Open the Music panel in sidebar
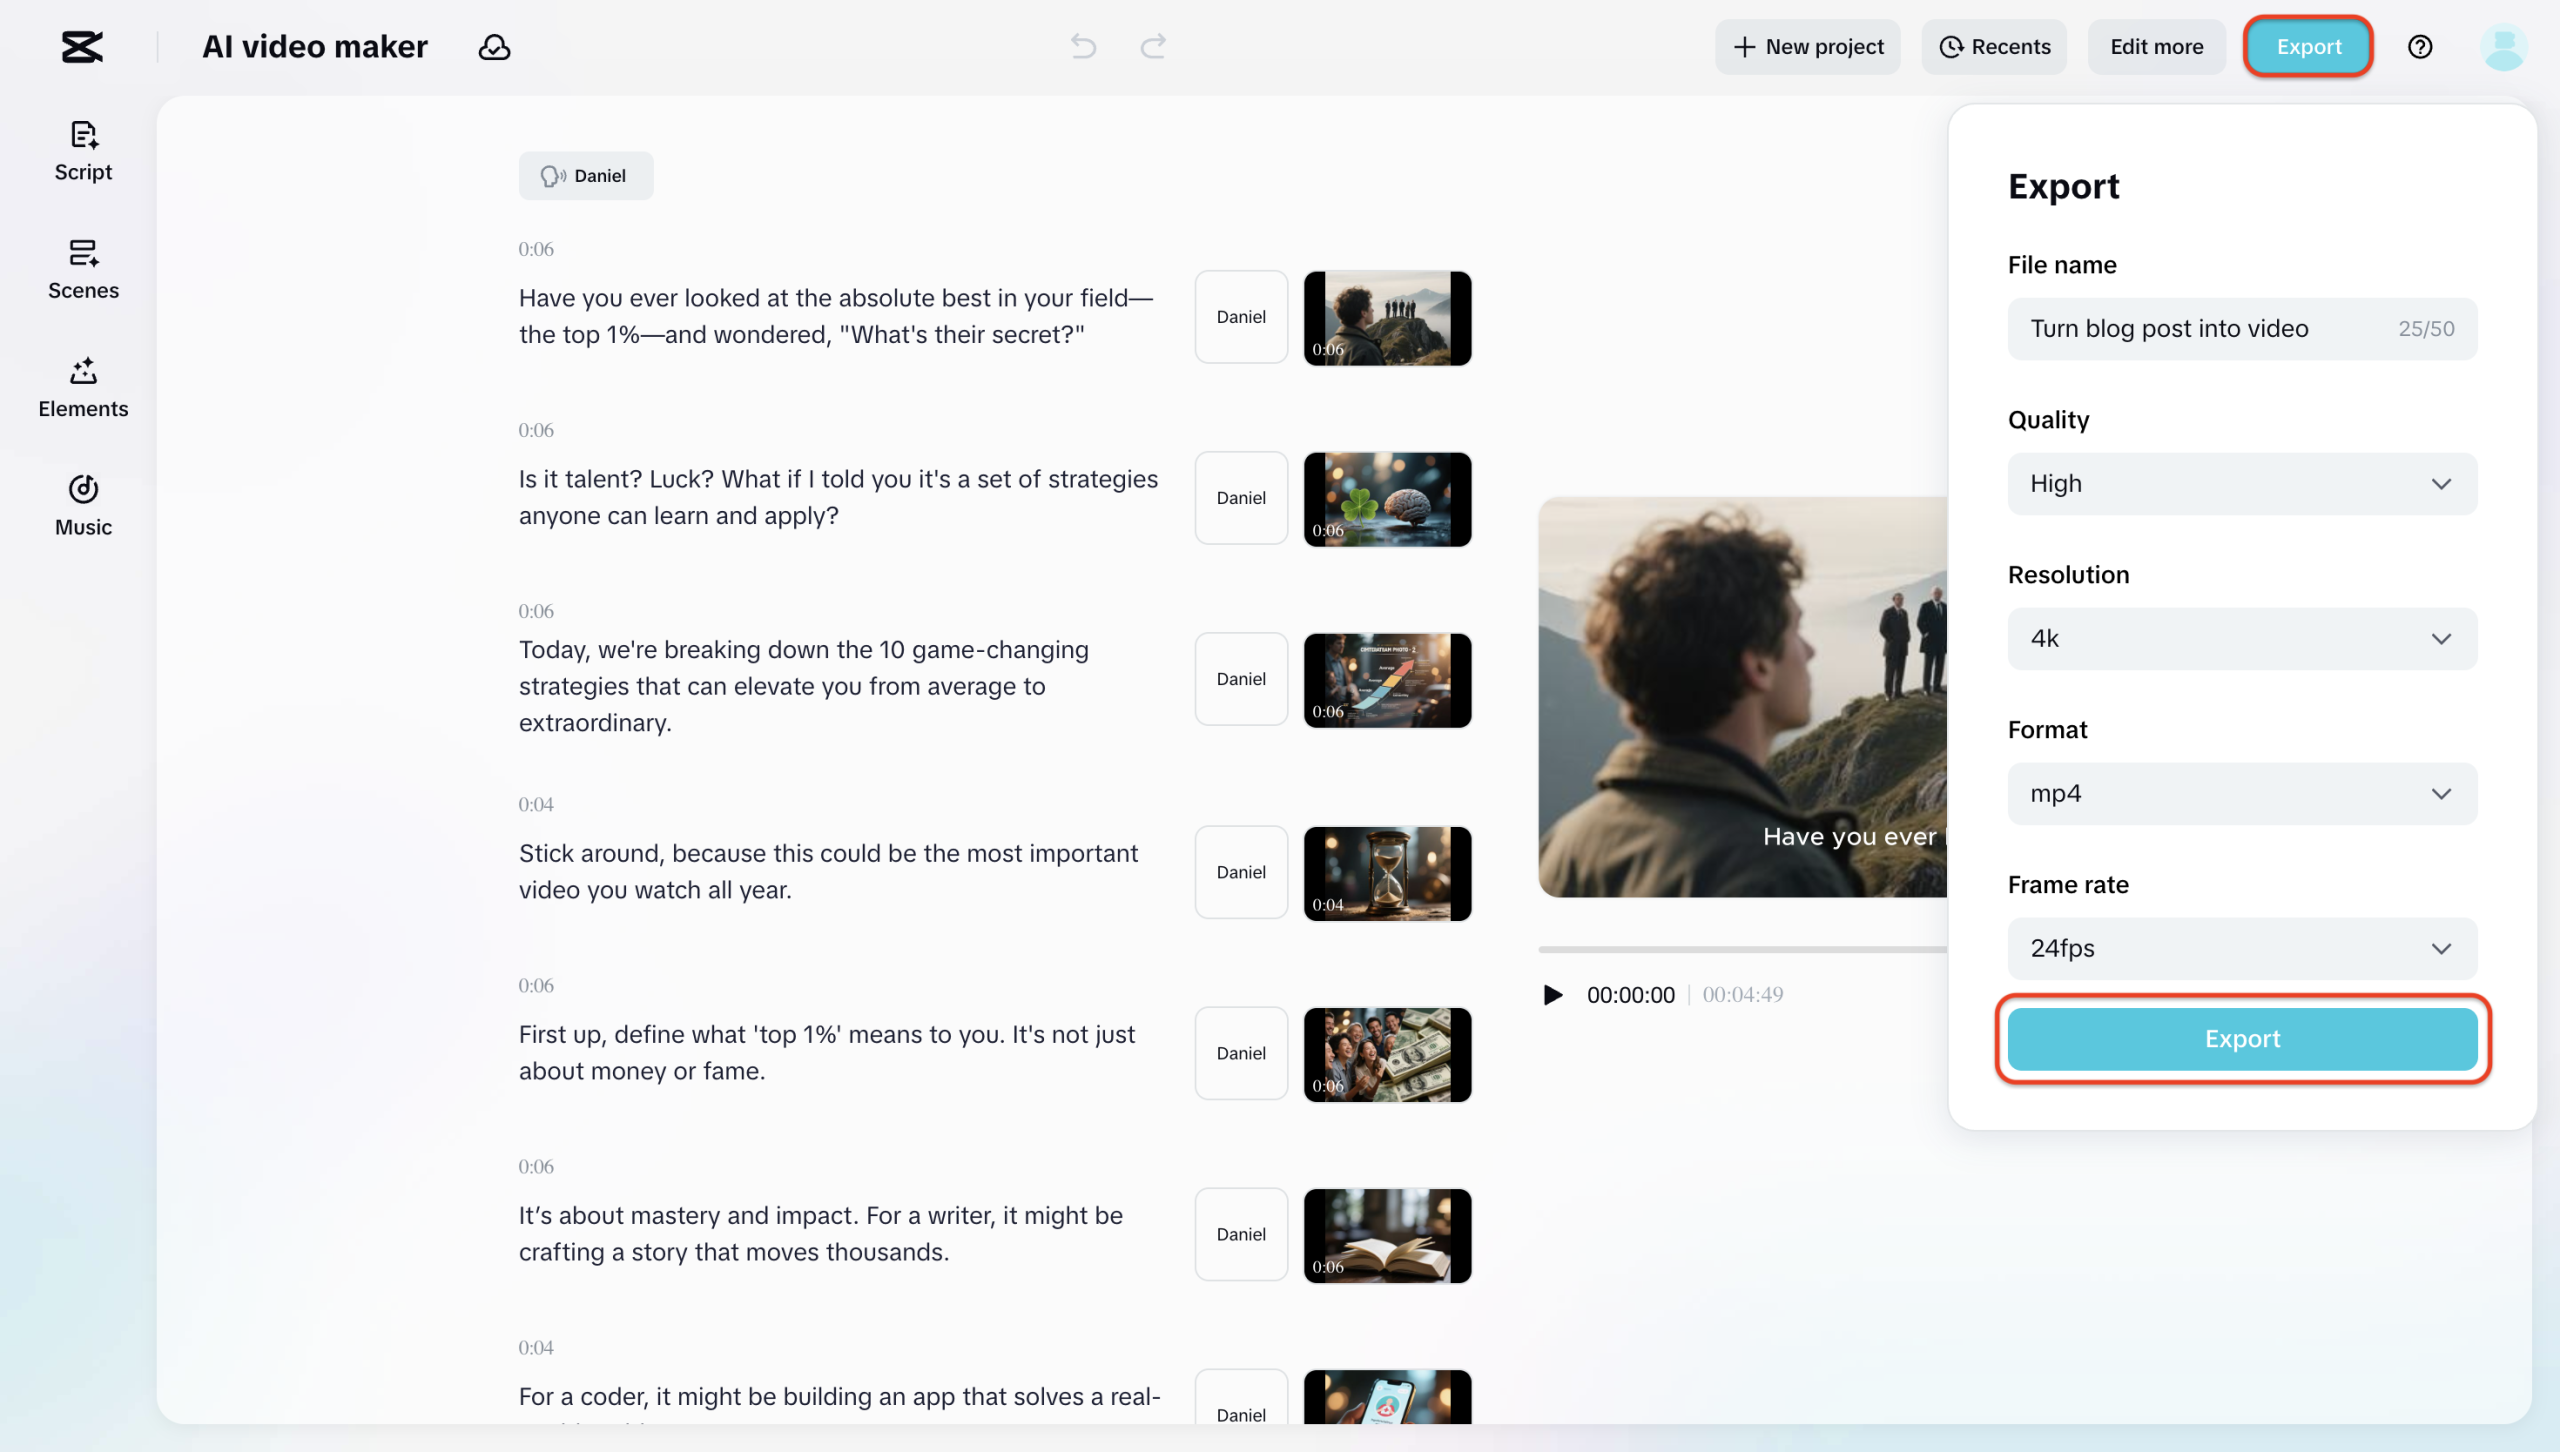2560x1452 pixels. [x=83, y=506]
